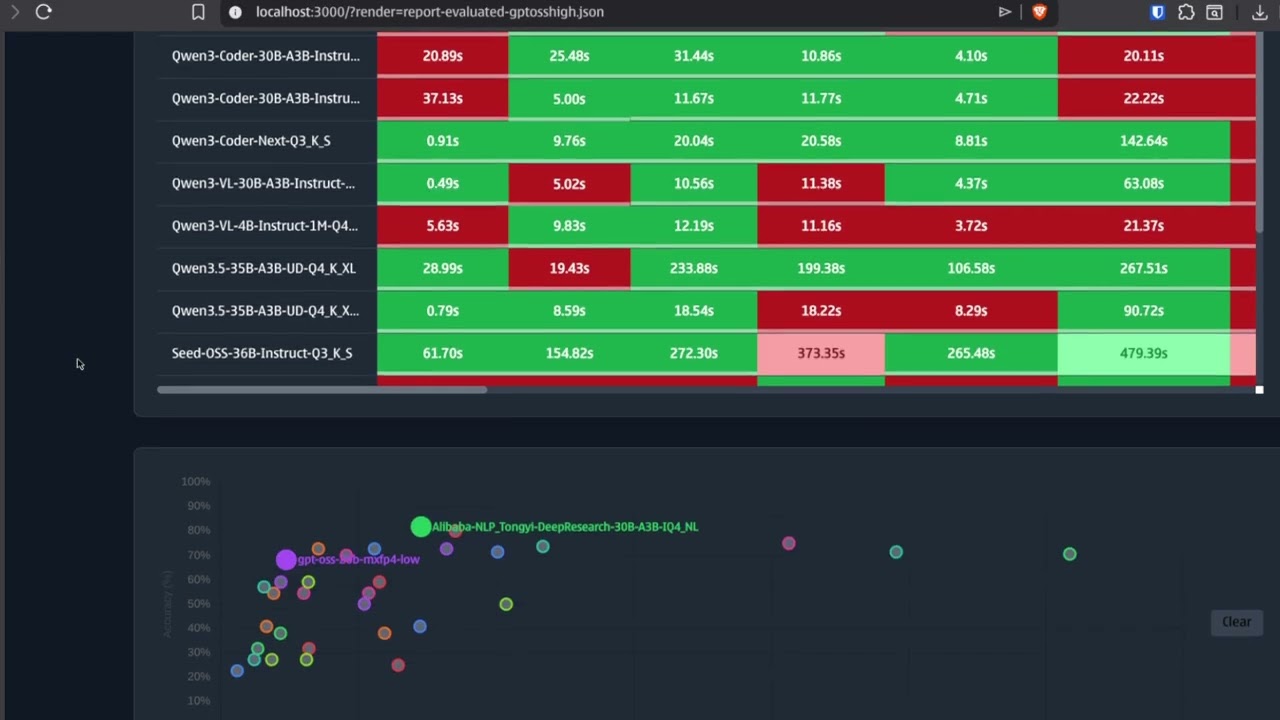This screenshot has width=1280, height=720.
Task: Click the 0.49s cell
Action: tap(442, 183)
